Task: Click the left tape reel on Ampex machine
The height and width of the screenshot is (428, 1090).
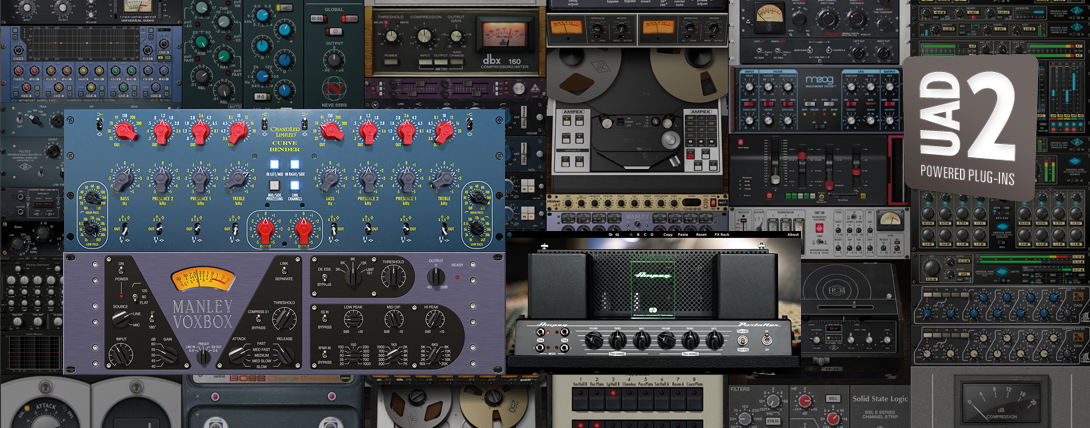Action: click(585, 75)
